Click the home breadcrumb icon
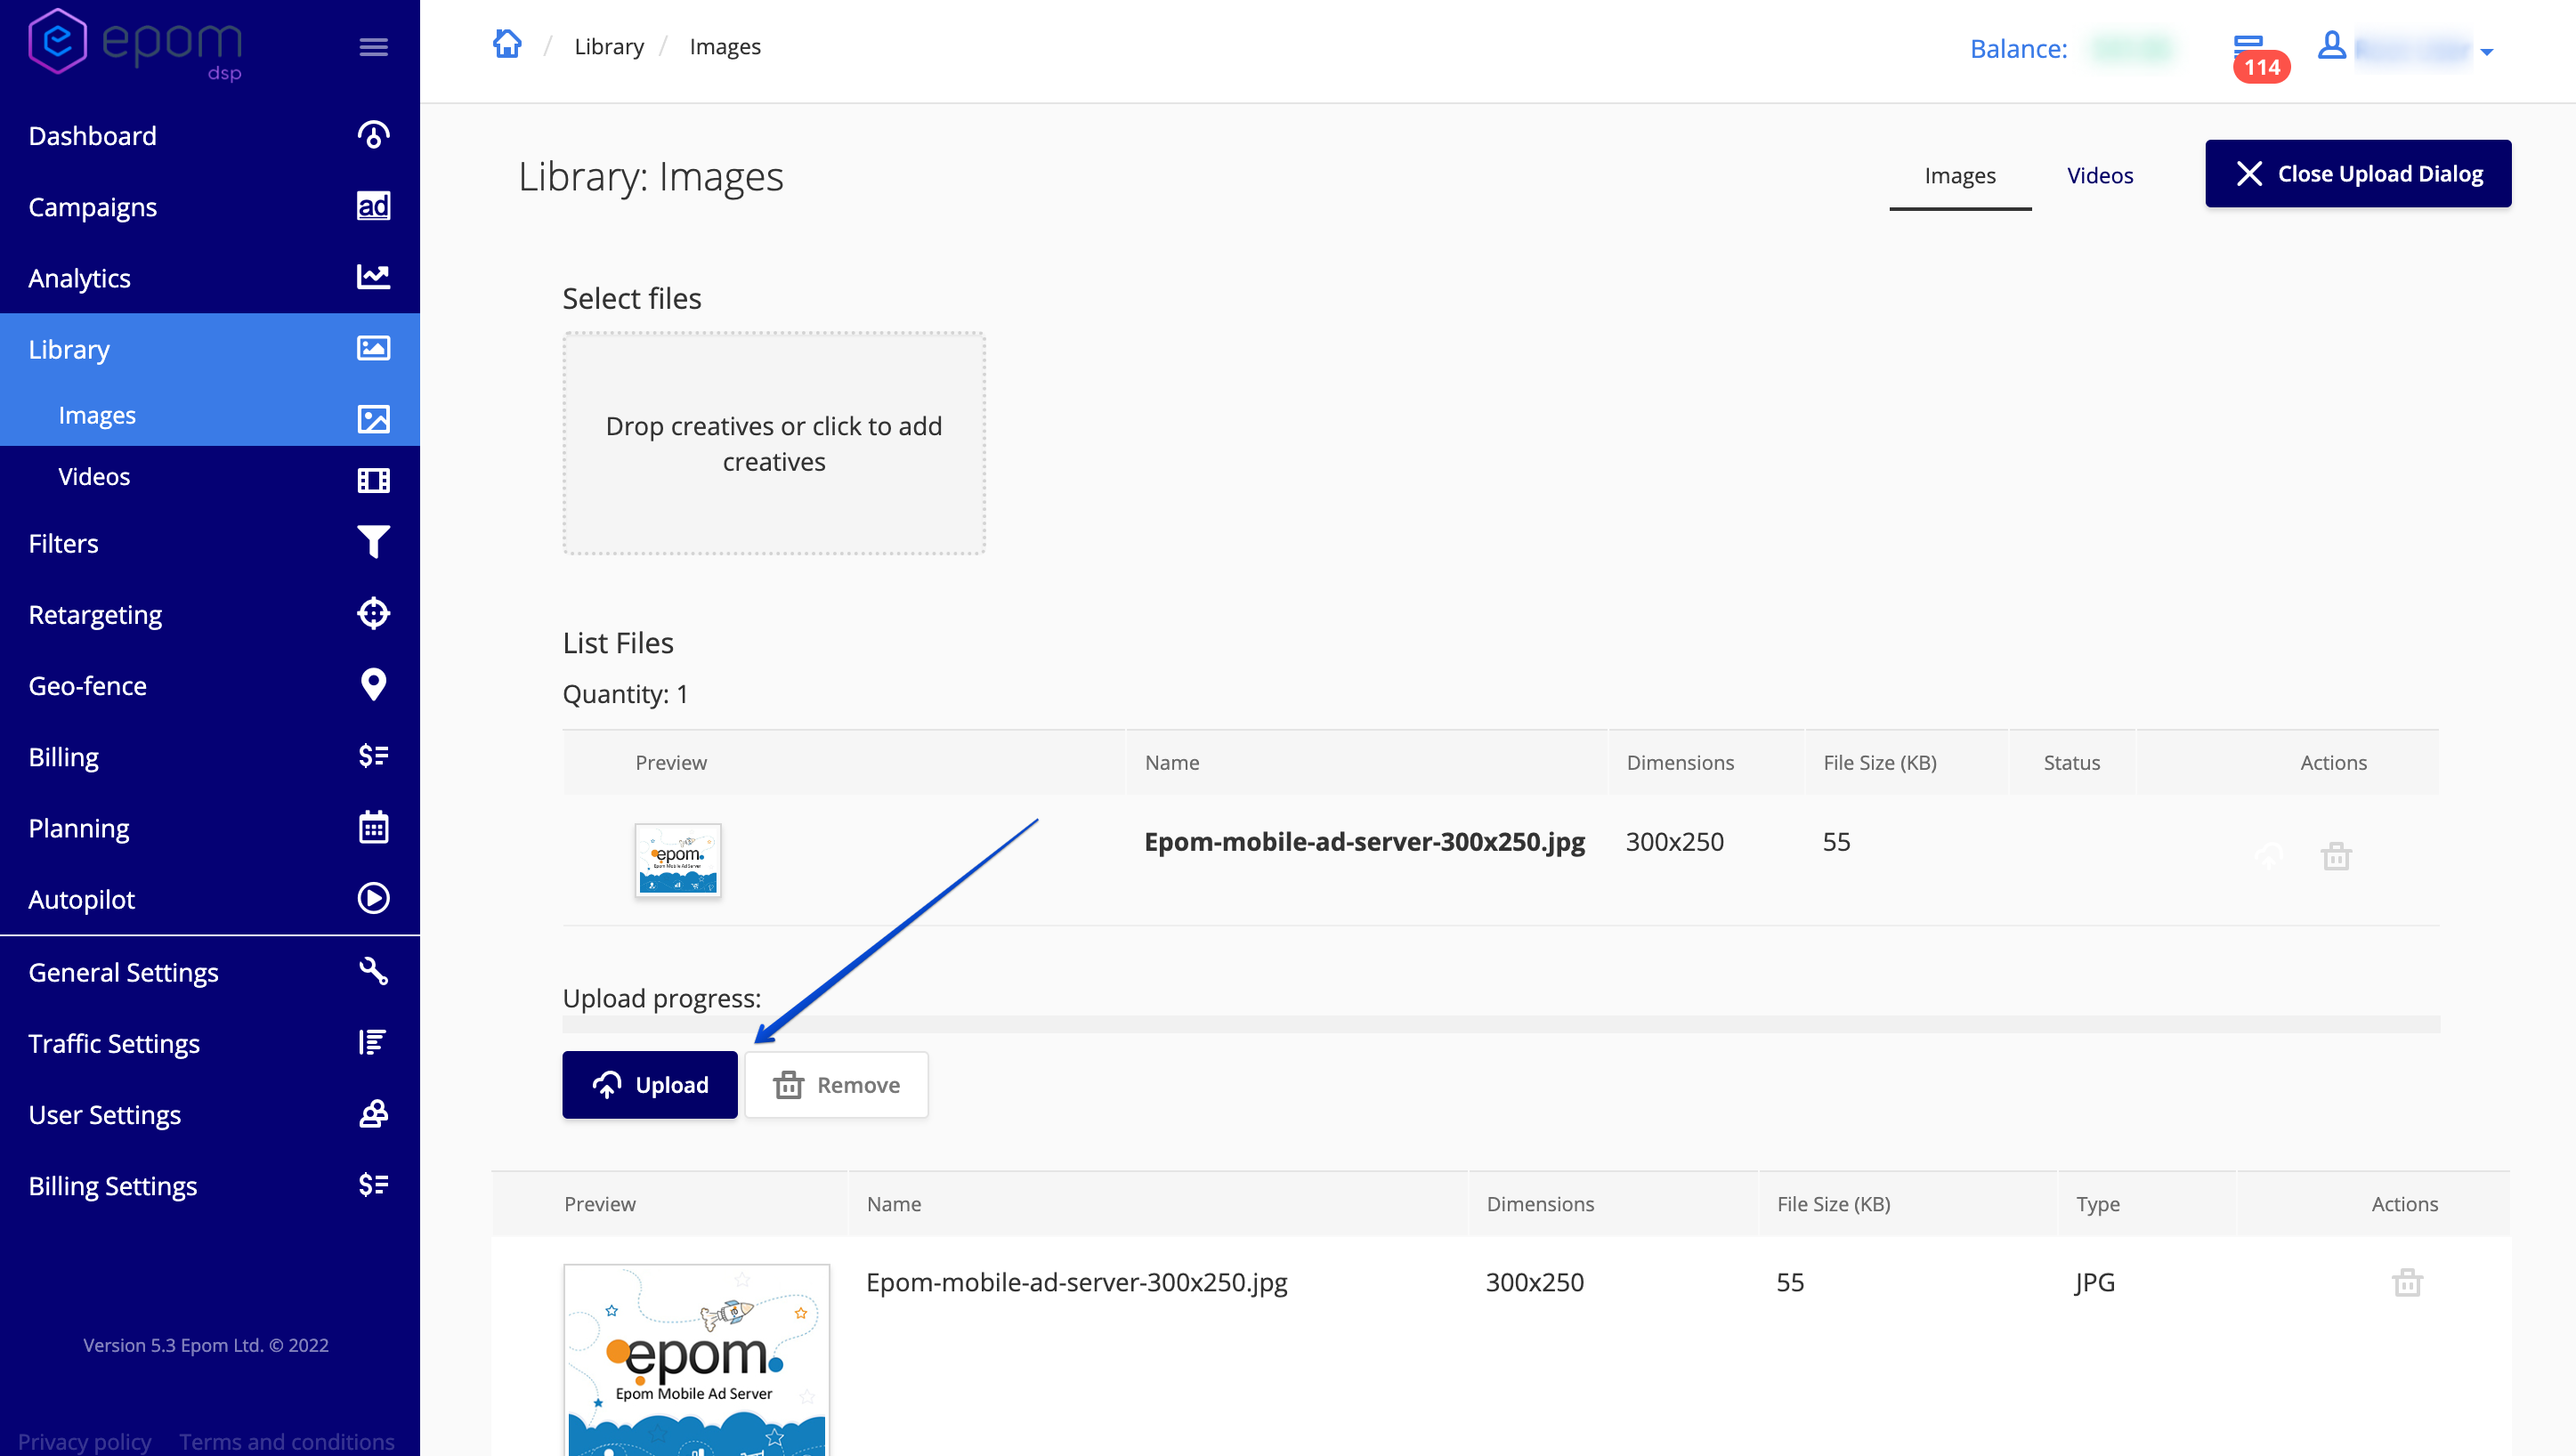Screen dimensions: 2576x1456 (507, 45)
